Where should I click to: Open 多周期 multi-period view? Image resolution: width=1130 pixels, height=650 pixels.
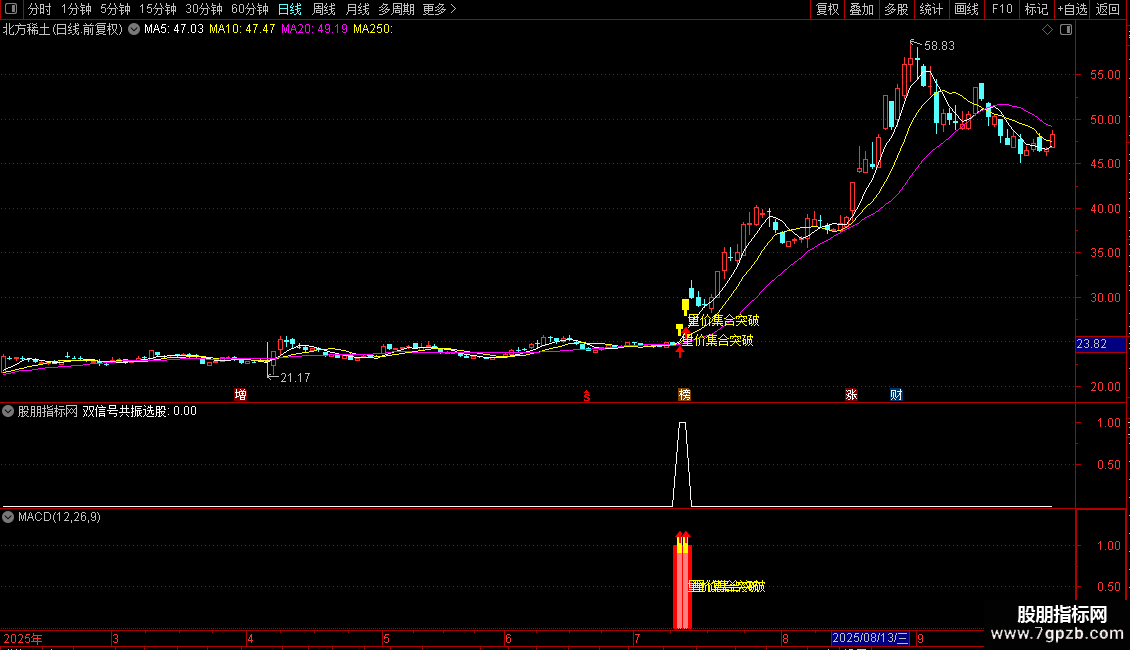pos(396,9)
